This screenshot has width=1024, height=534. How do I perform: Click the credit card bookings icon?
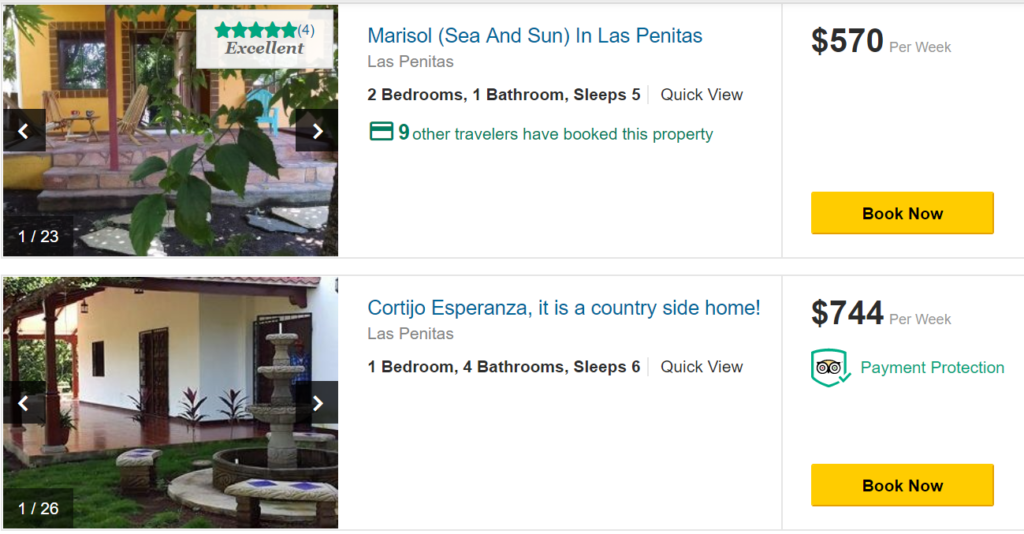[381, 132]
